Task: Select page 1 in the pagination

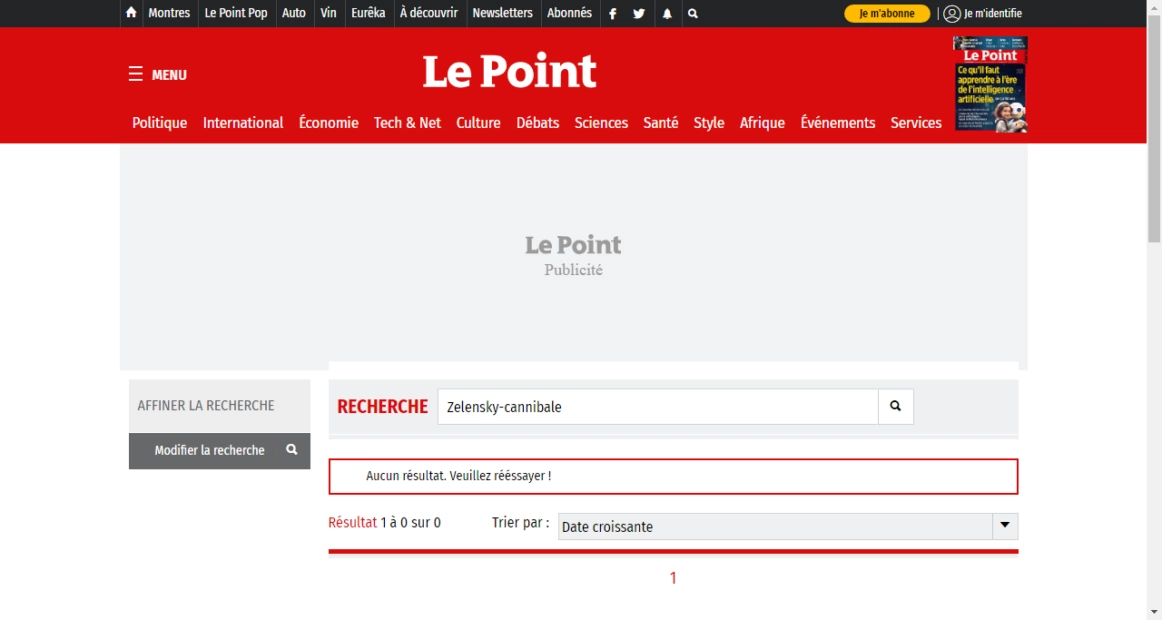Action: pyautogui.click(x=673, y=578)
